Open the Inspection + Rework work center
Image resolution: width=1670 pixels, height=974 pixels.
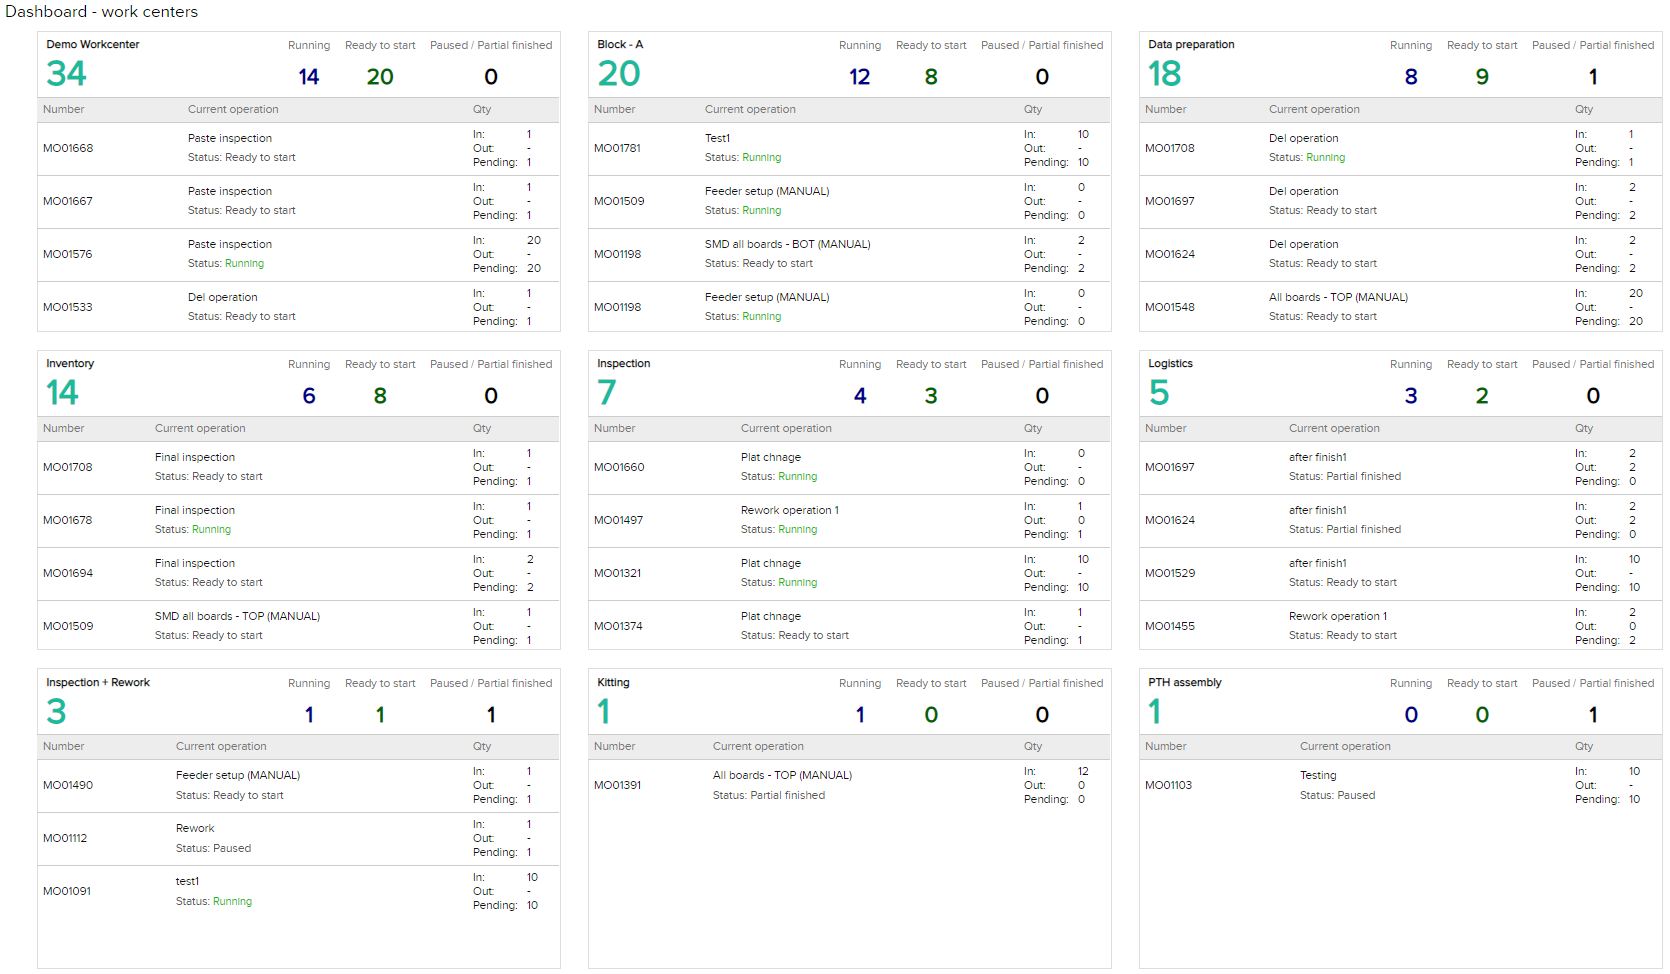coord(98,683)
